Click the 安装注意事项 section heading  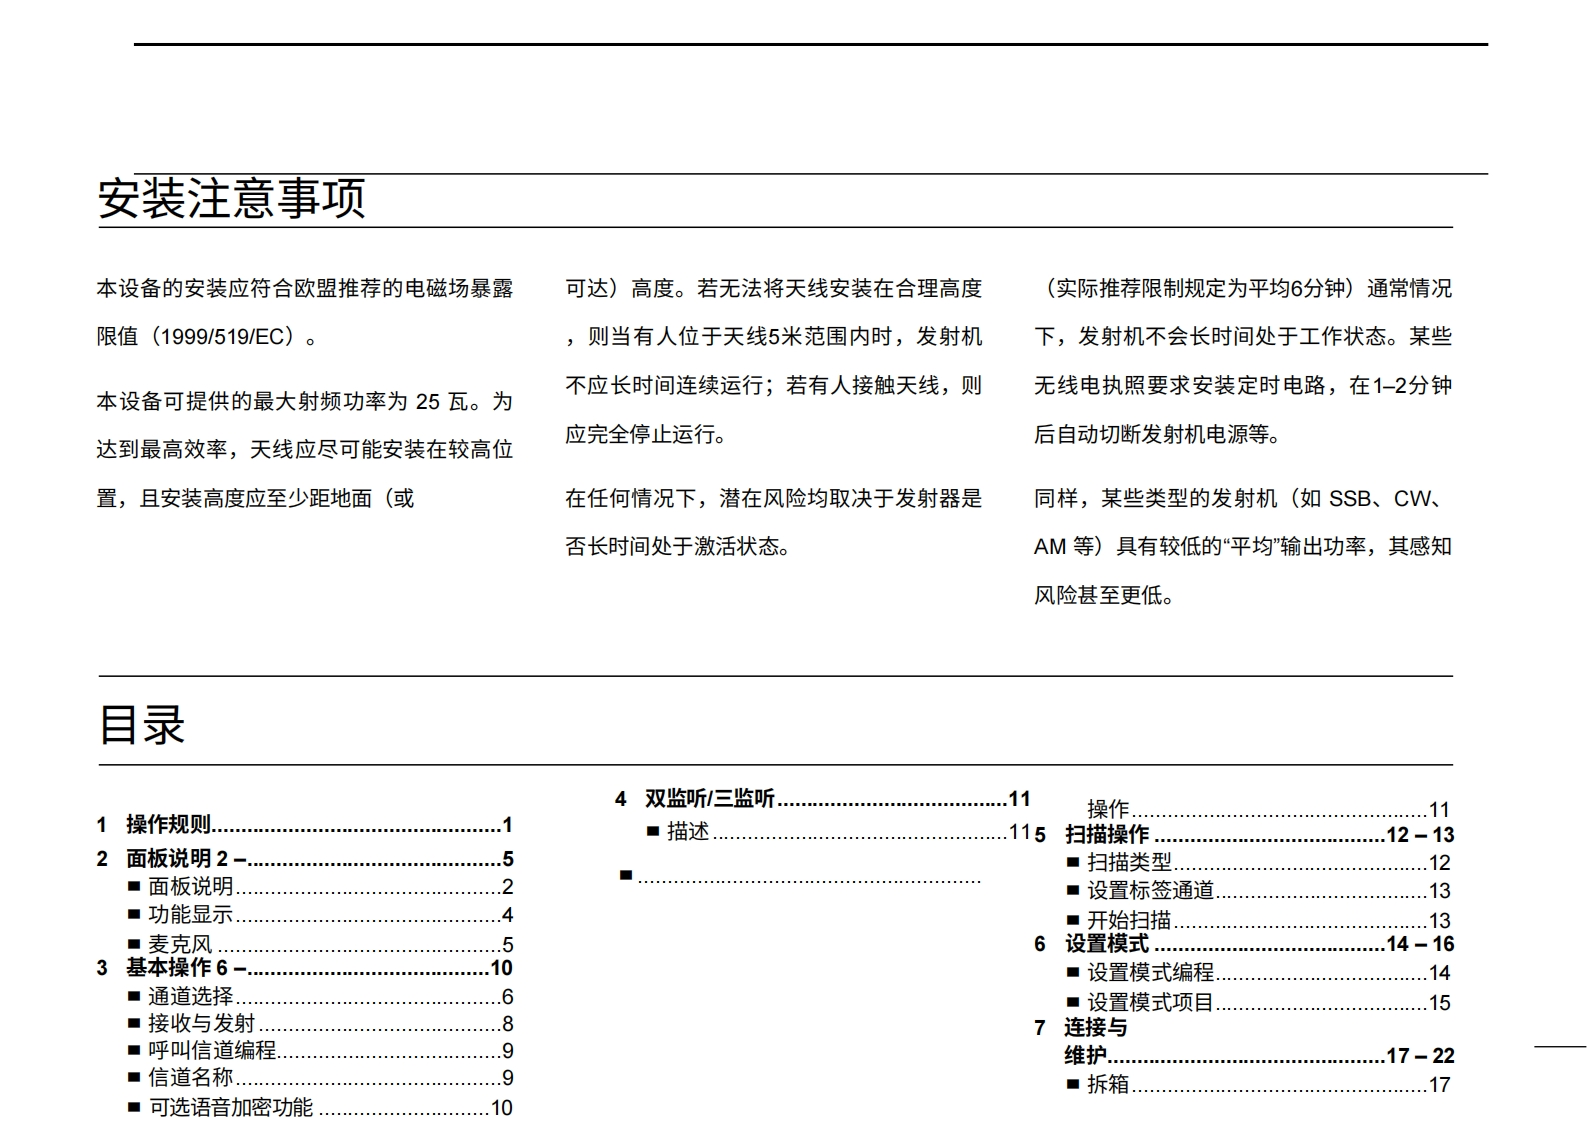pyautogui.click(x=231, y=198)
